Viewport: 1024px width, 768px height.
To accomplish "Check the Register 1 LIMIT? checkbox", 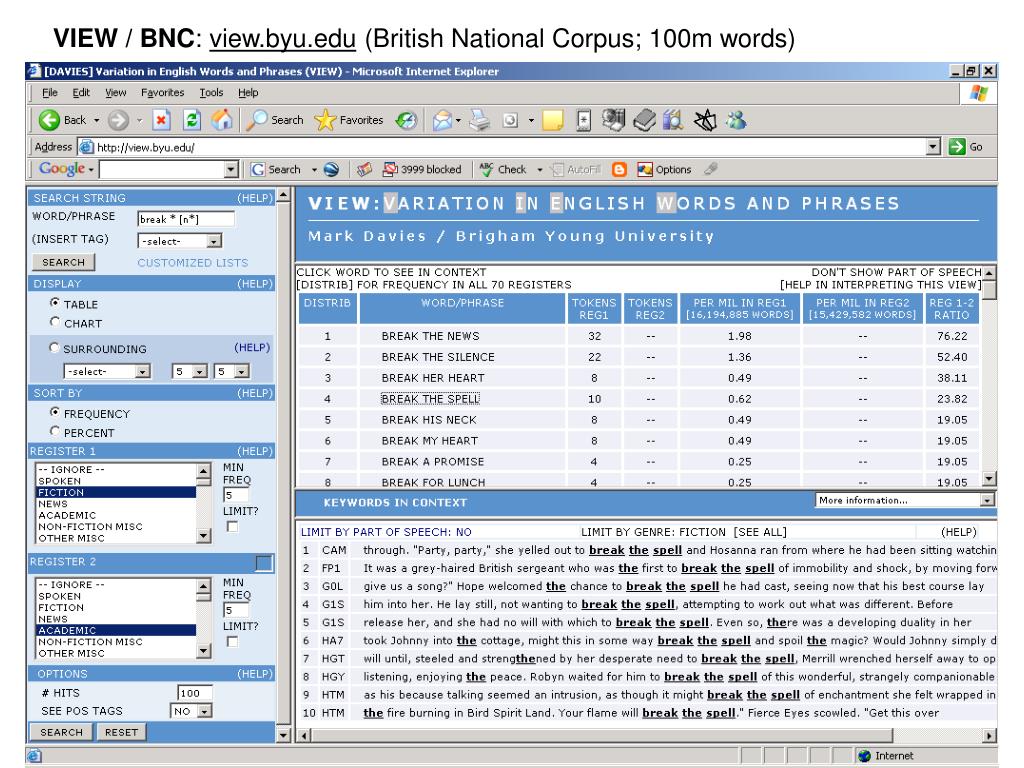I will point(232,526).
